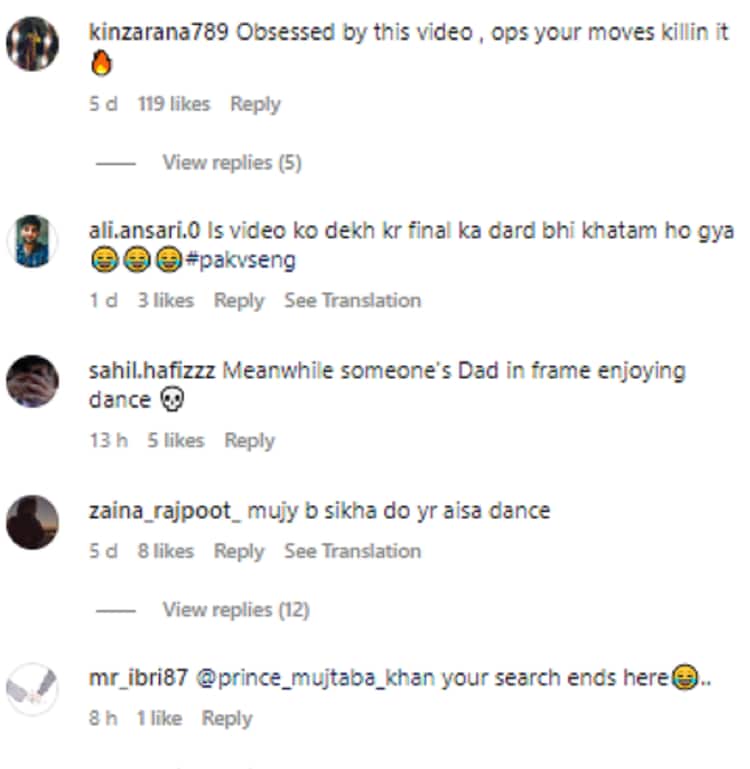Expand View replies (5) under kinzarana789
This screenshot has height=769, width=750.
pos(231,162)
